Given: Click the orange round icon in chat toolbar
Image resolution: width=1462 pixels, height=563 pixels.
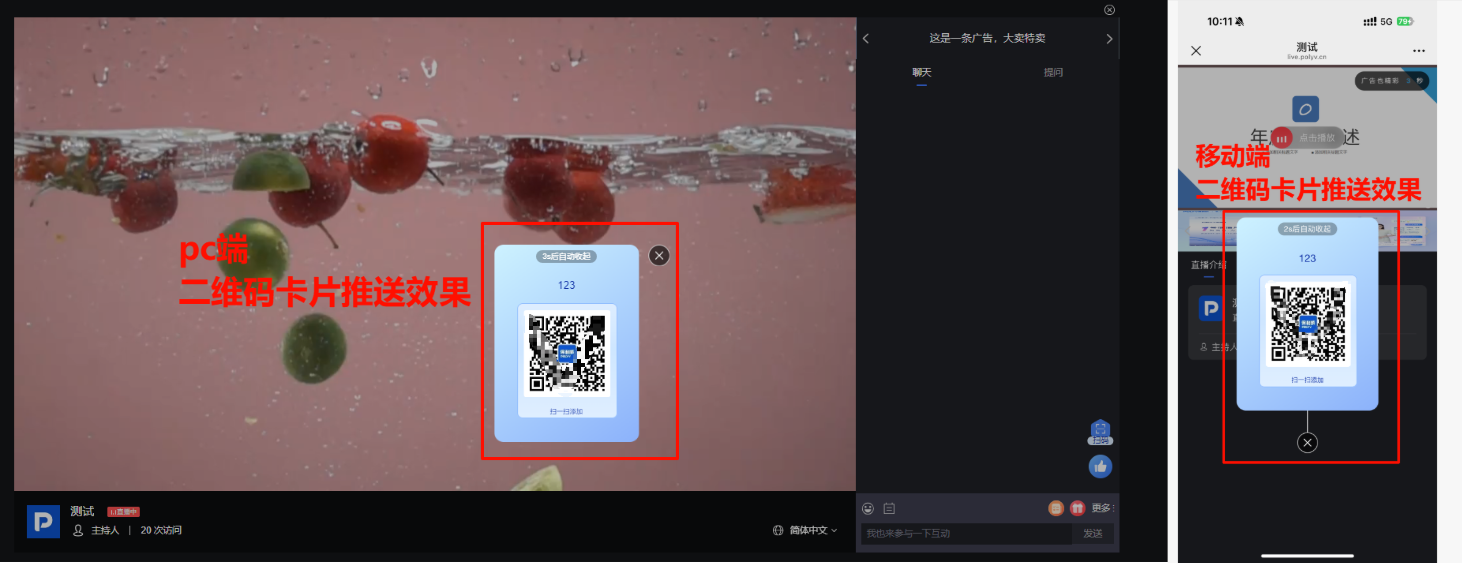Looking at the screenshot, I should [x=1056, y=508].
